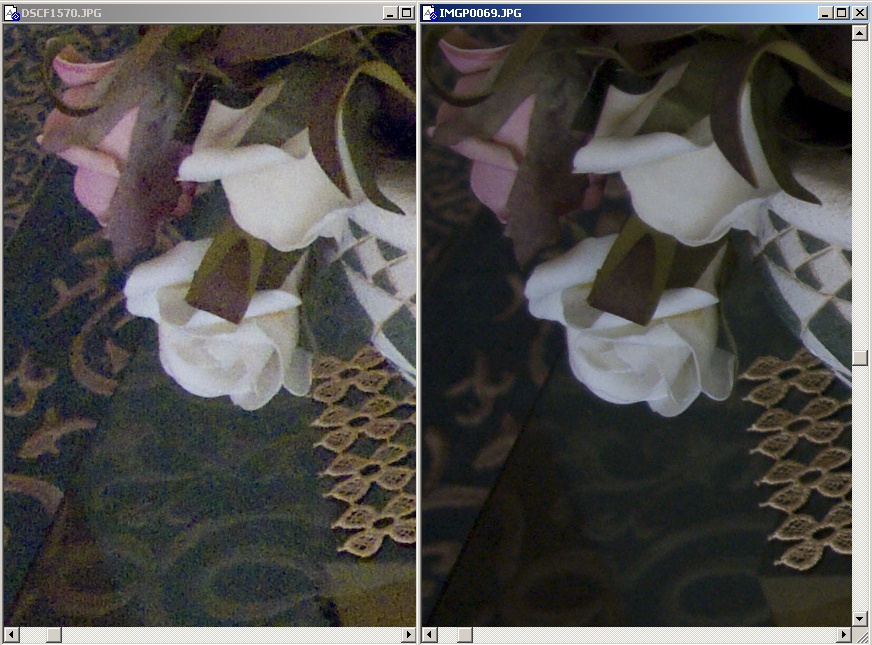Screen dimensions: 872x645
Task: Click scroll-right arrow in IMGP0069.JPG window
Action: 844,634
